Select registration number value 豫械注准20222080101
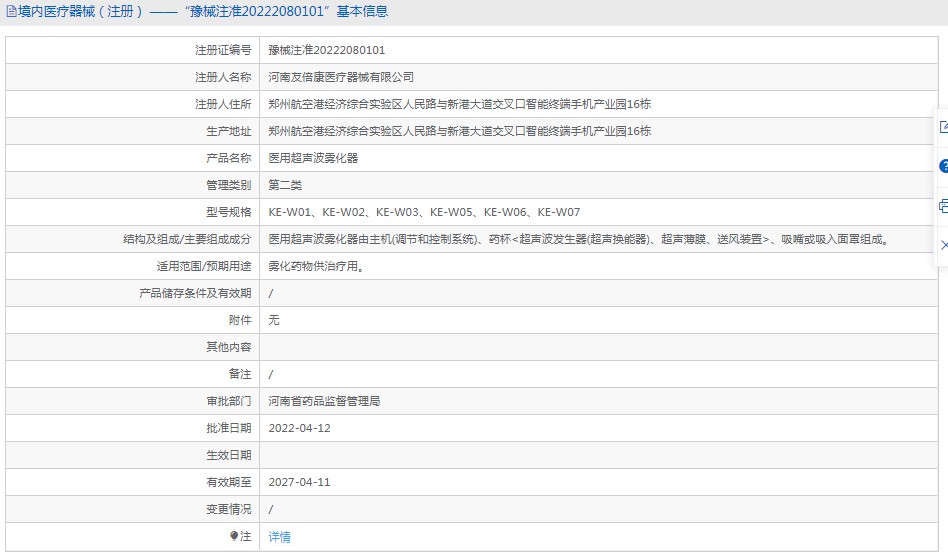 (327, 50)
